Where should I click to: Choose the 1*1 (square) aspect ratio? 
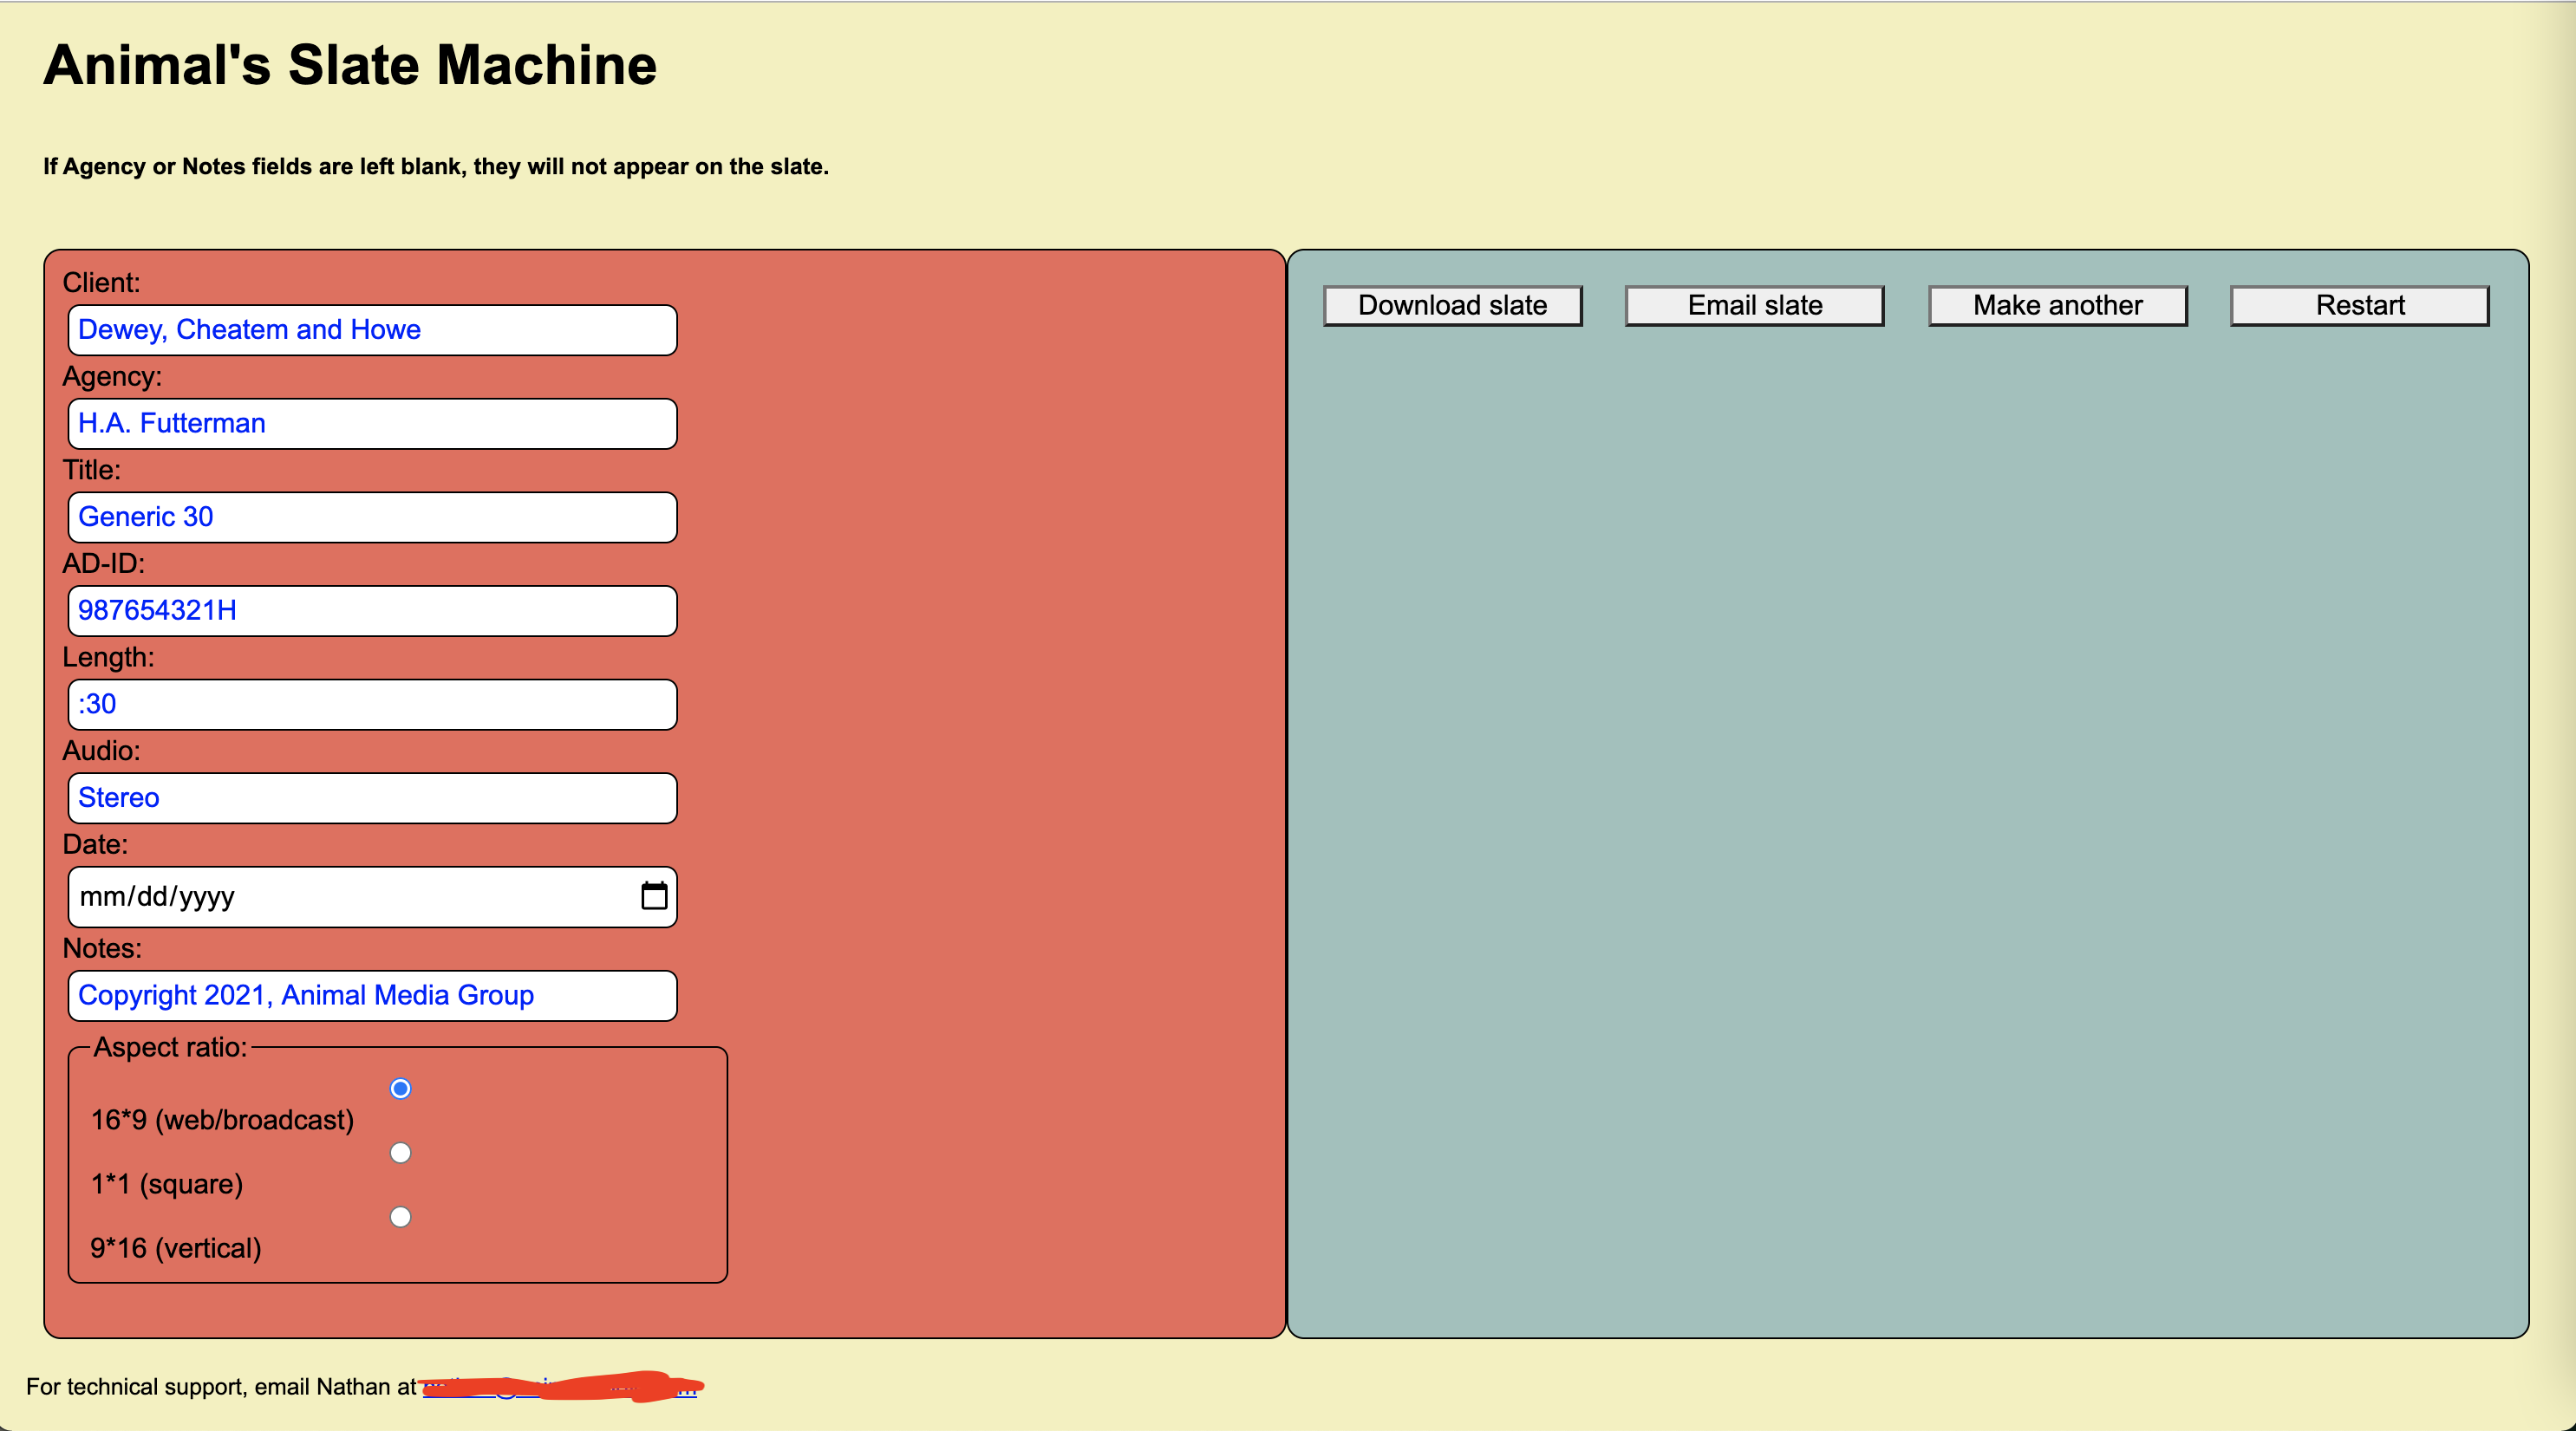(400, 1152)
